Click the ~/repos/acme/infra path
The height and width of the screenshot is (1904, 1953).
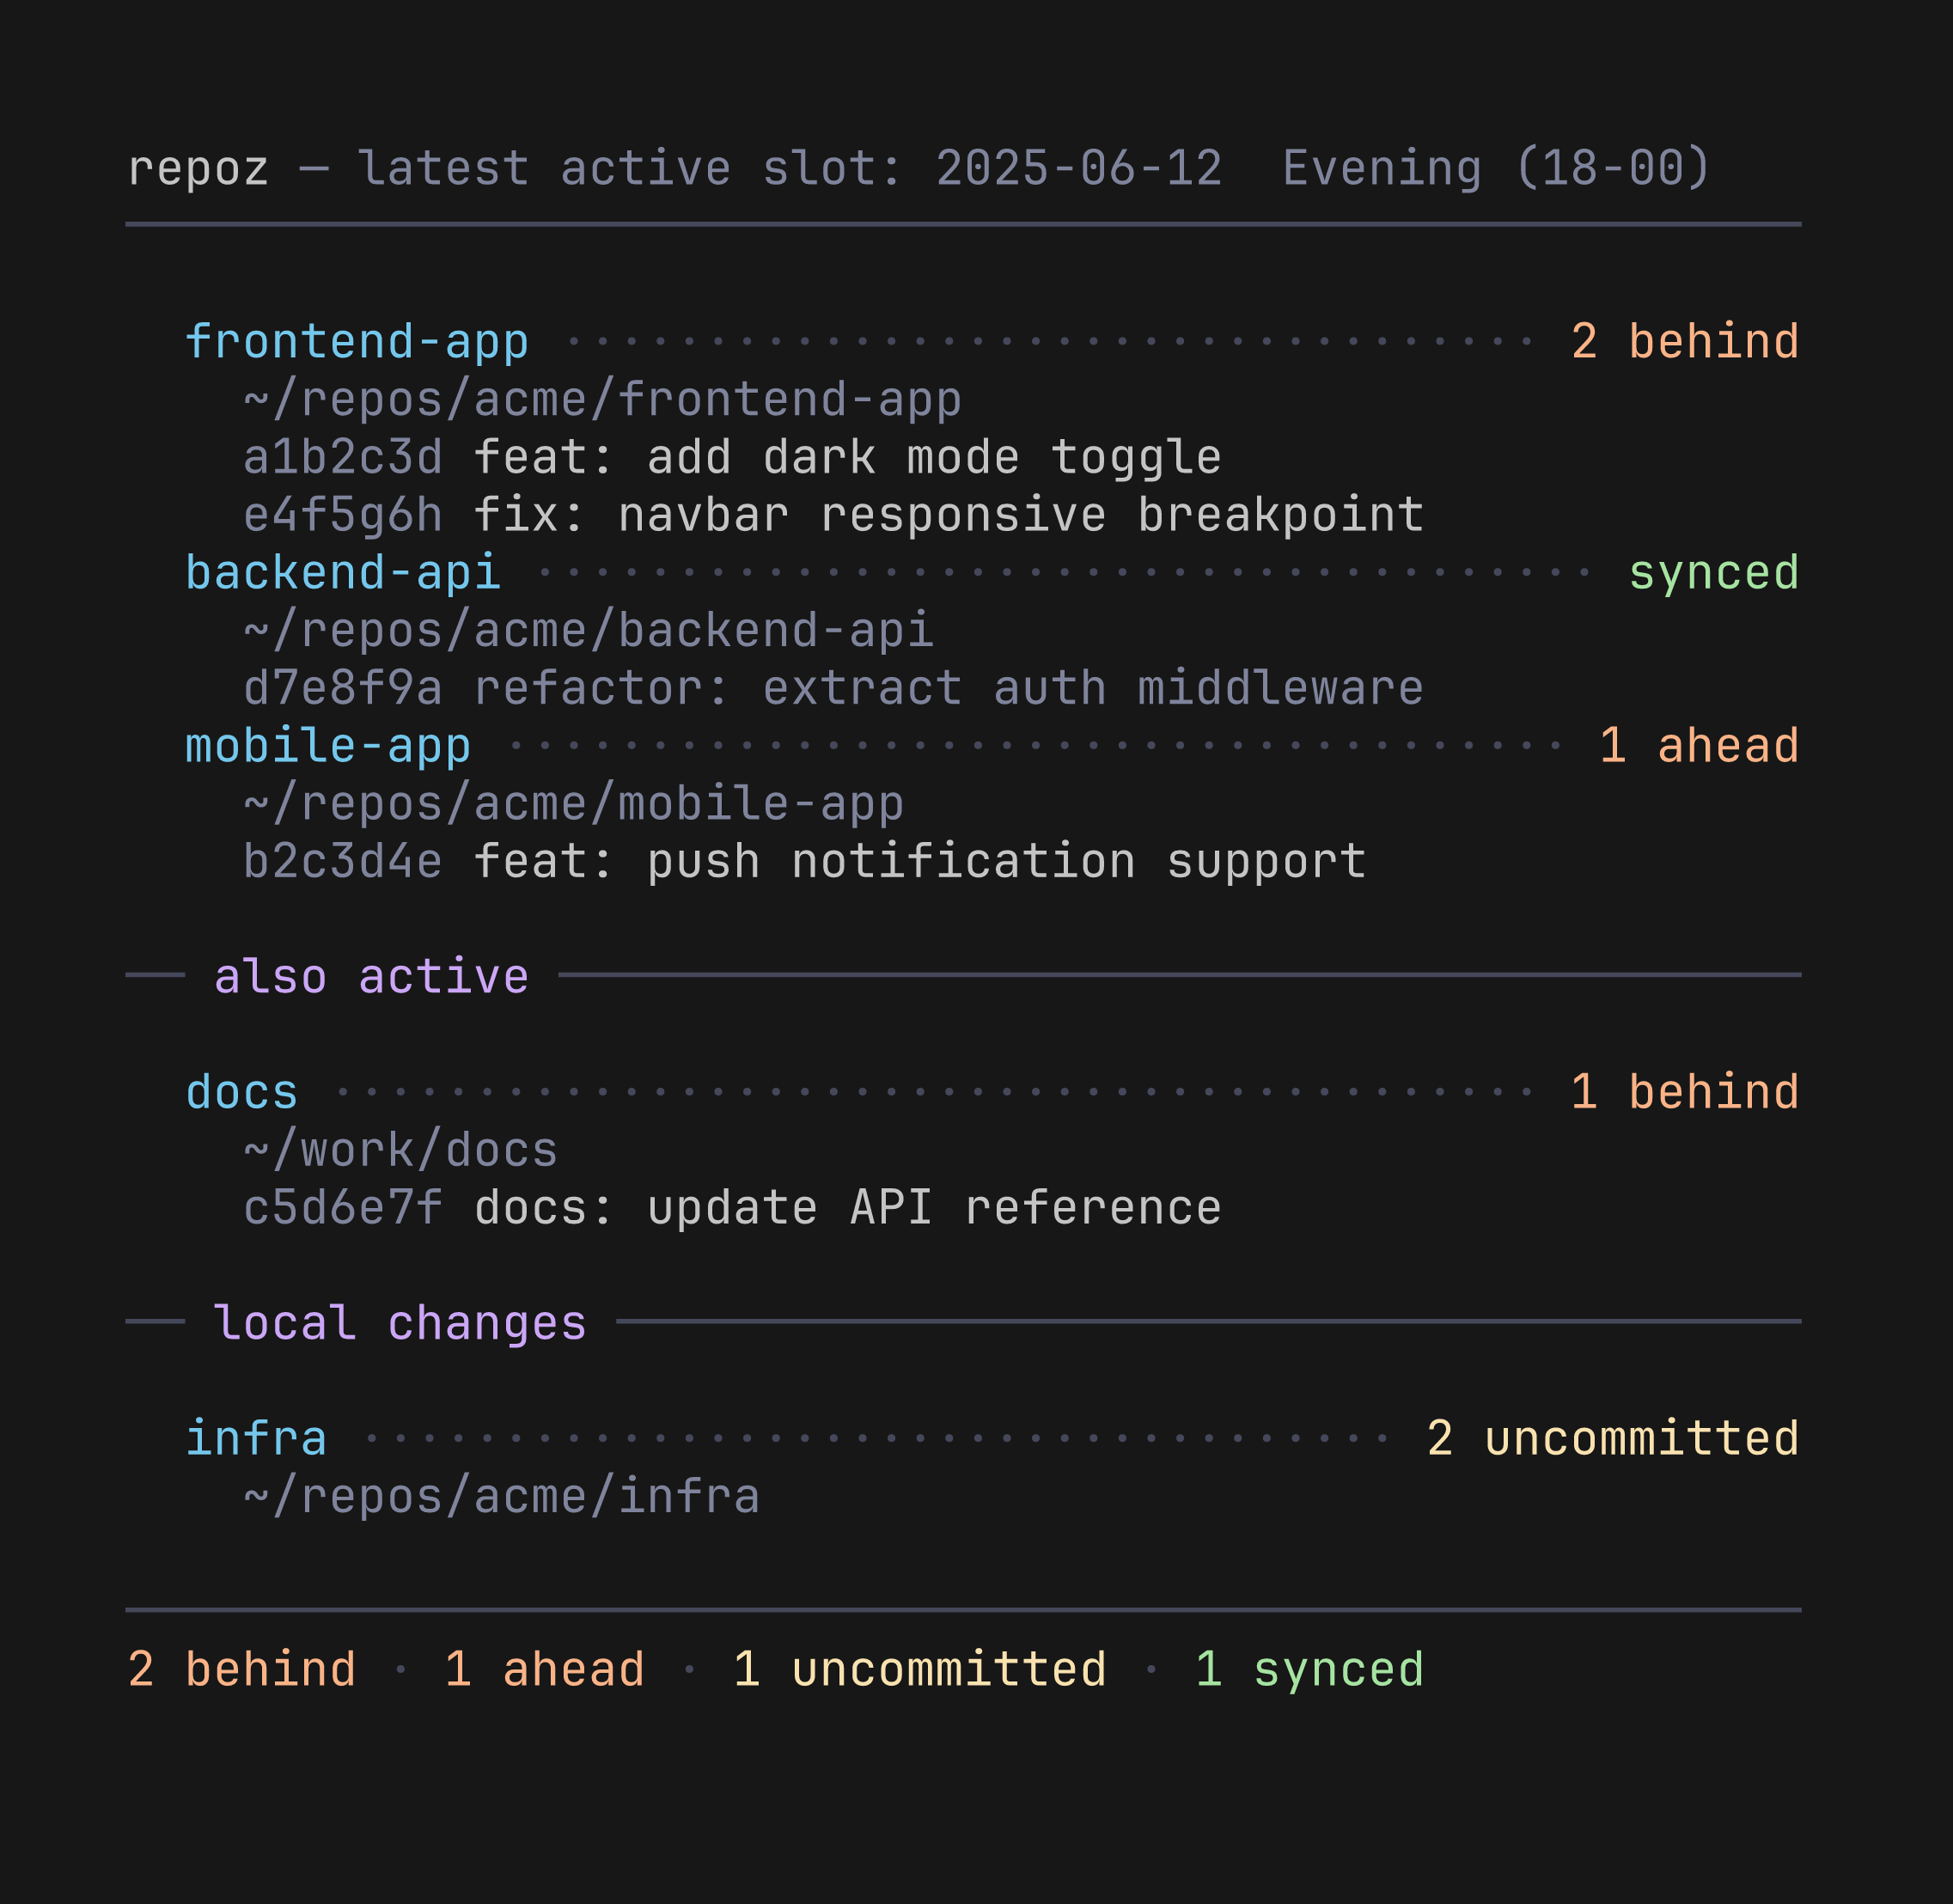click(501, 1497)
